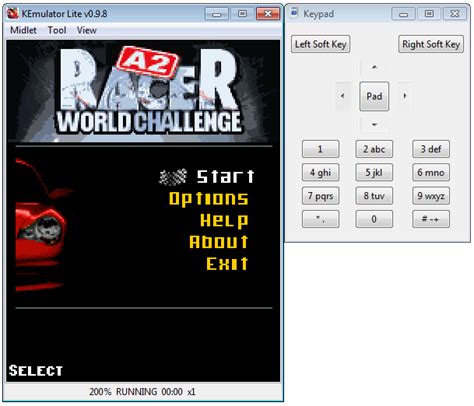Select Help in the game menu

click(x=224, y=221)
